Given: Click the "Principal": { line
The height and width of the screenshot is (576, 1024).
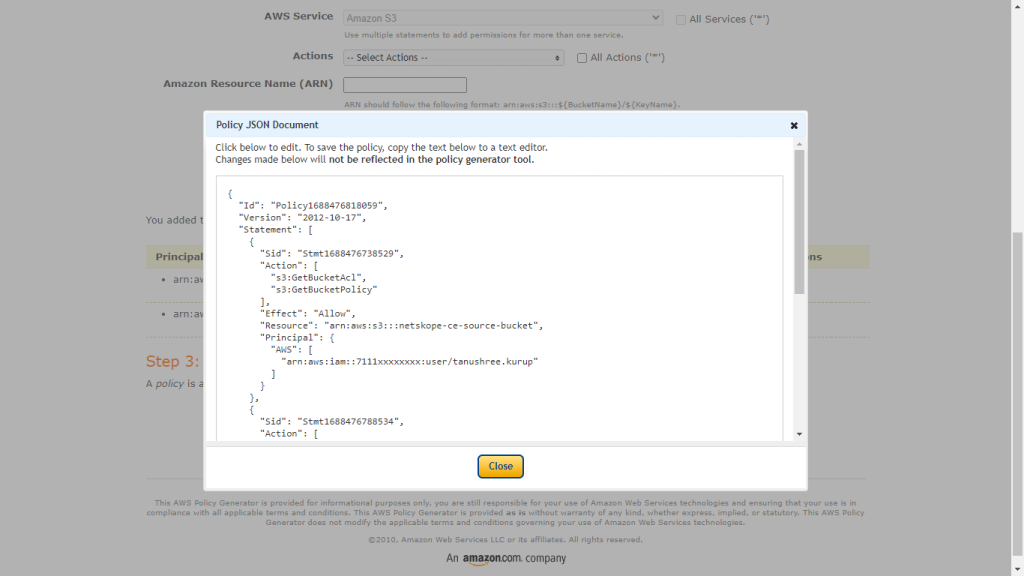Looking at the screenshot, I should [x=297, y=338].
